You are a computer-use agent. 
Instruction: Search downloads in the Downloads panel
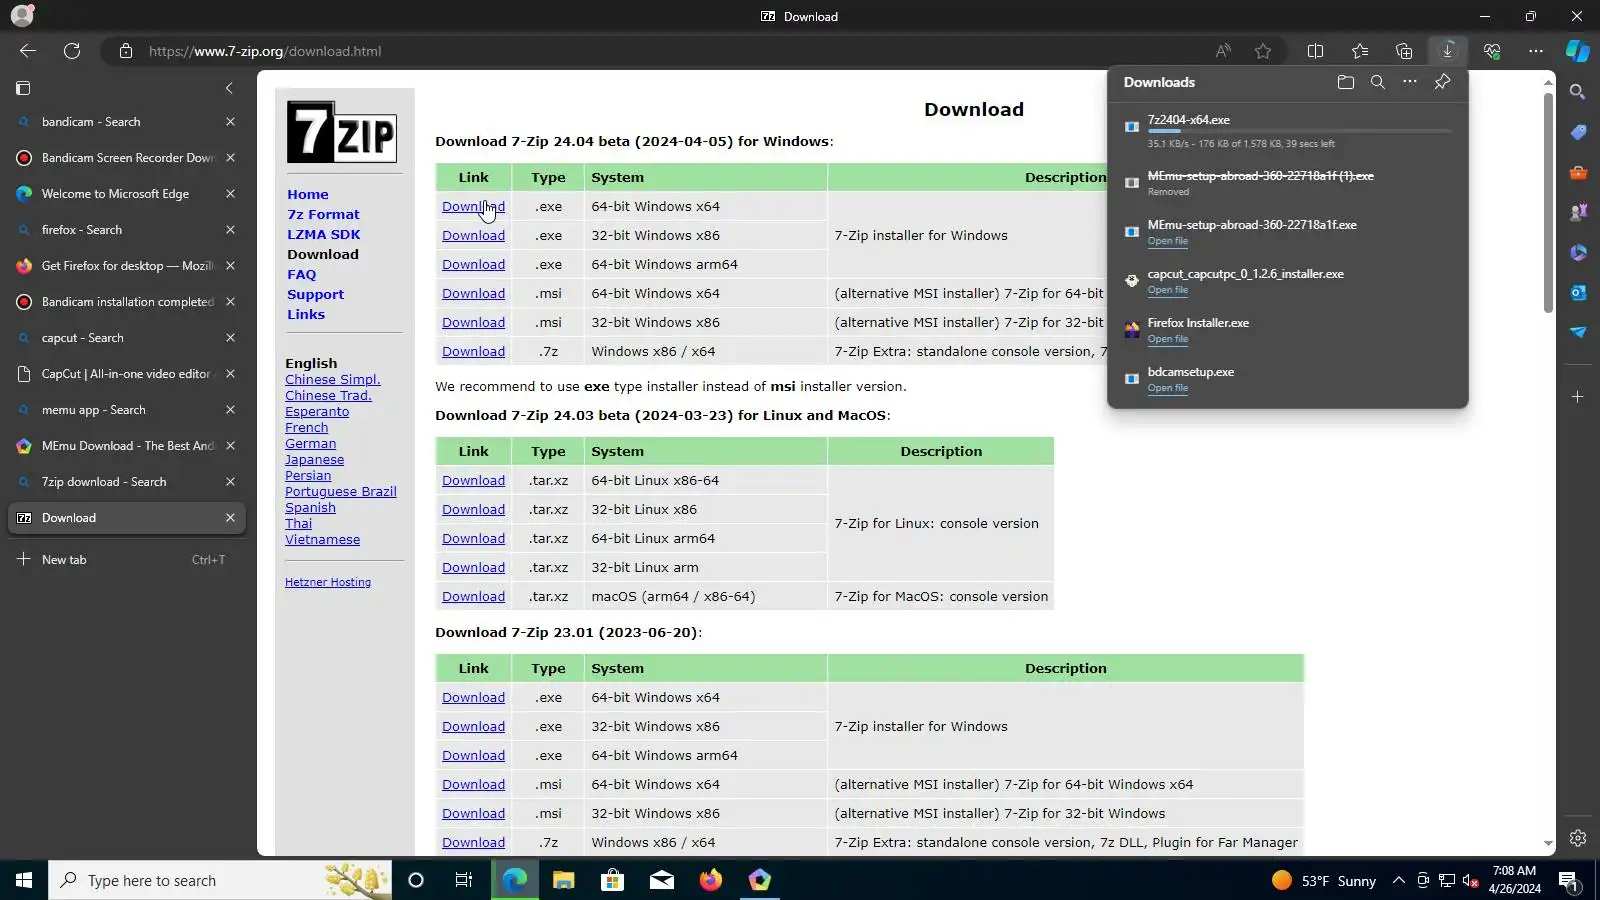pyautogui.click(x=1378, y=82)
